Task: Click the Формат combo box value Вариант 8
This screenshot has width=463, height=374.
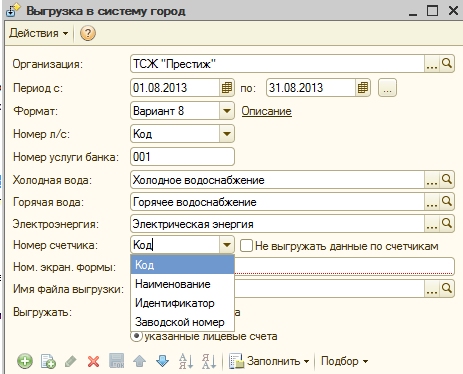Action: (175, 111)
